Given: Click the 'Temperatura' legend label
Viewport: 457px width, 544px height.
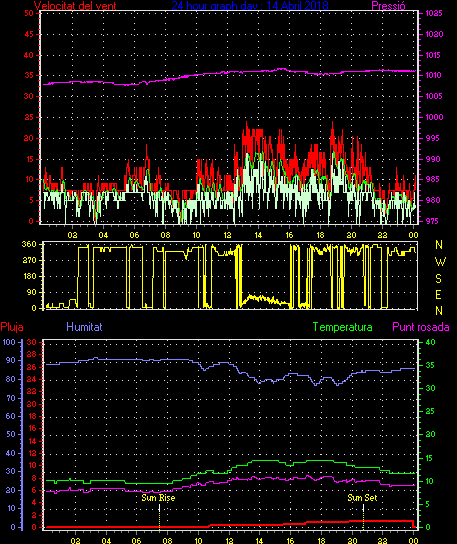Looking at the screenshot, I should (x=342, y=327).
